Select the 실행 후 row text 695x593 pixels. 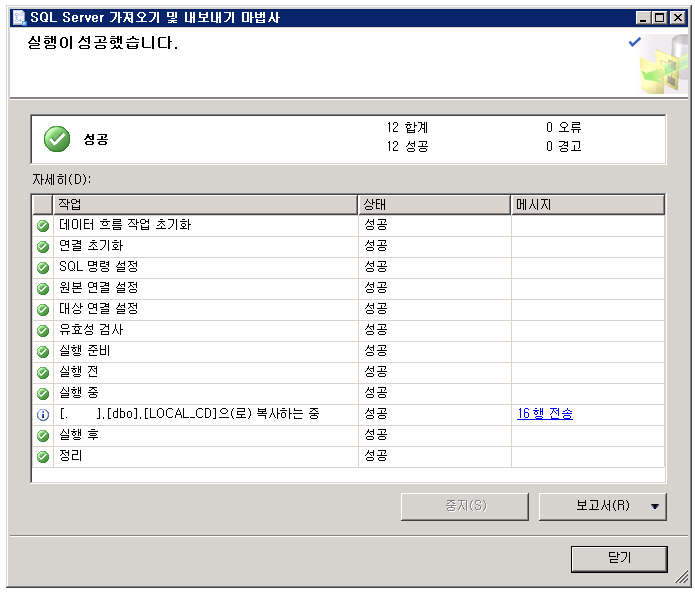point(78,434)
